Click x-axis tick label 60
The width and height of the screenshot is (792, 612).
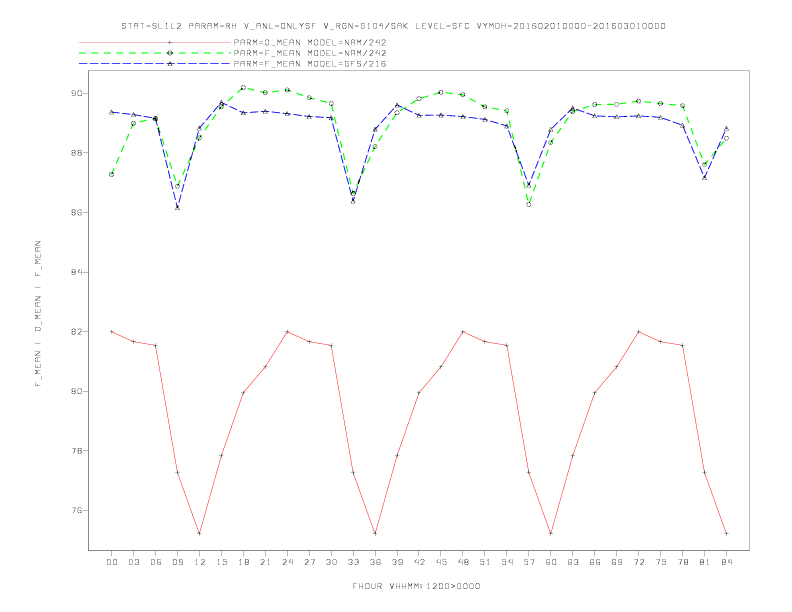pos(551,562)
